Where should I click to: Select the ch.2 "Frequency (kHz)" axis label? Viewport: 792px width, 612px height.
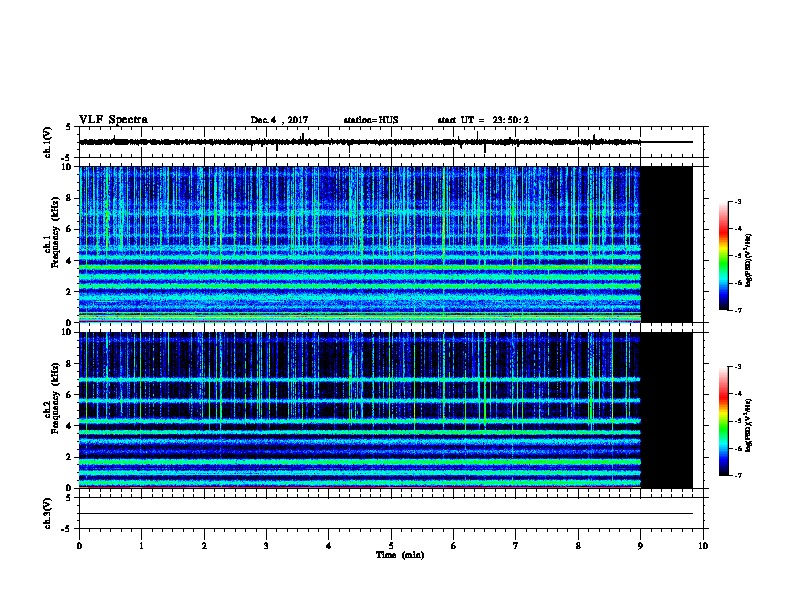tap(55, 398)
